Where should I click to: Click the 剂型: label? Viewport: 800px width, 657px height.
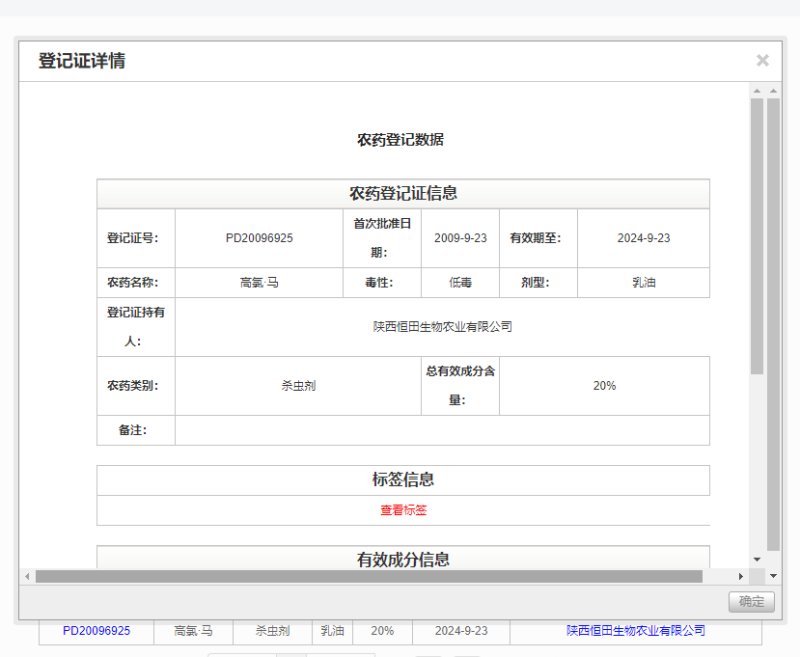tap(535, 283)
